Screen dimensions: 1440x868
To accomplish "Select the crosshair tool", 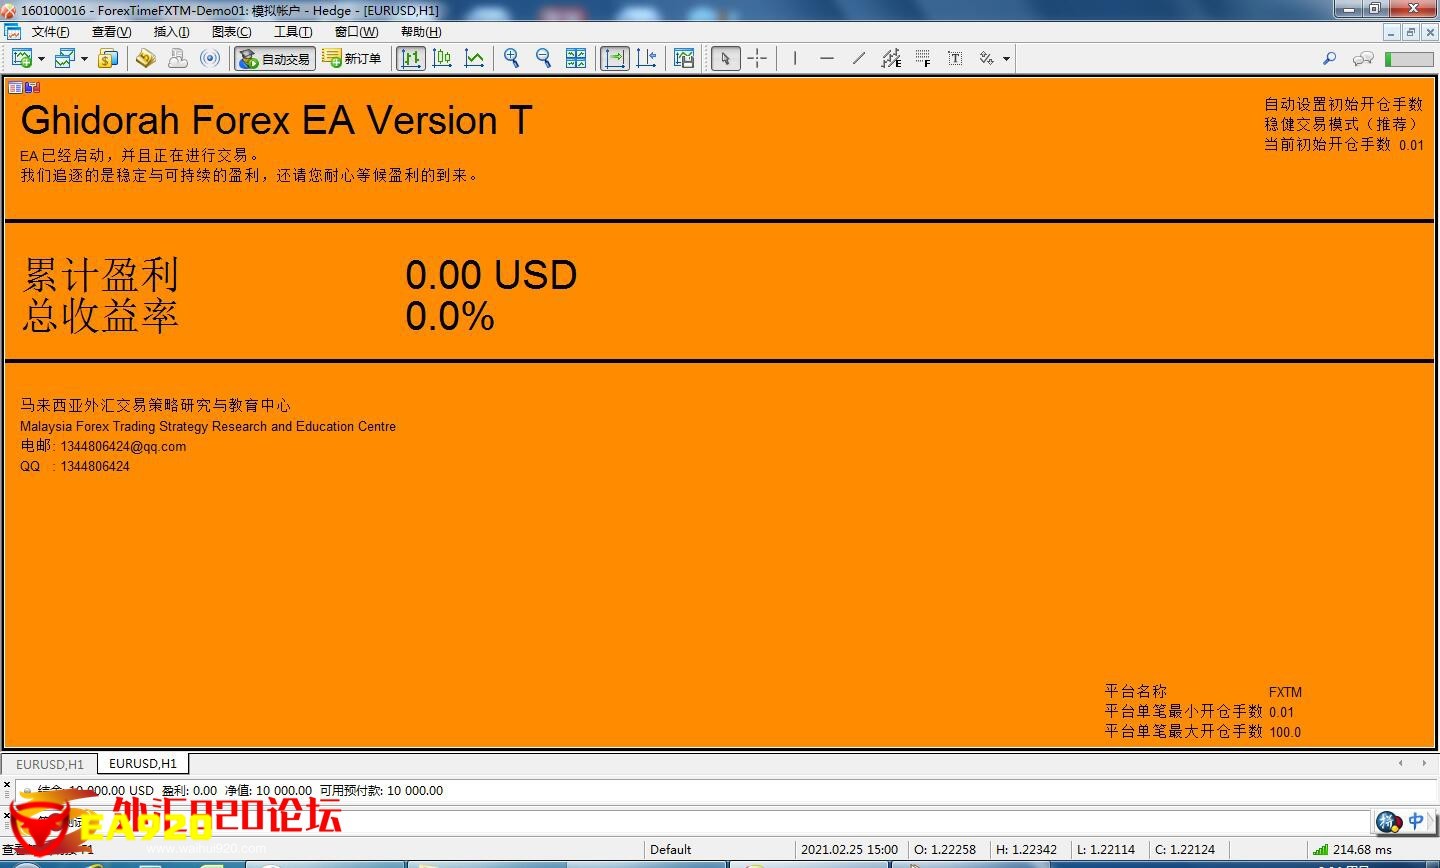I will [x=757, y=59].
